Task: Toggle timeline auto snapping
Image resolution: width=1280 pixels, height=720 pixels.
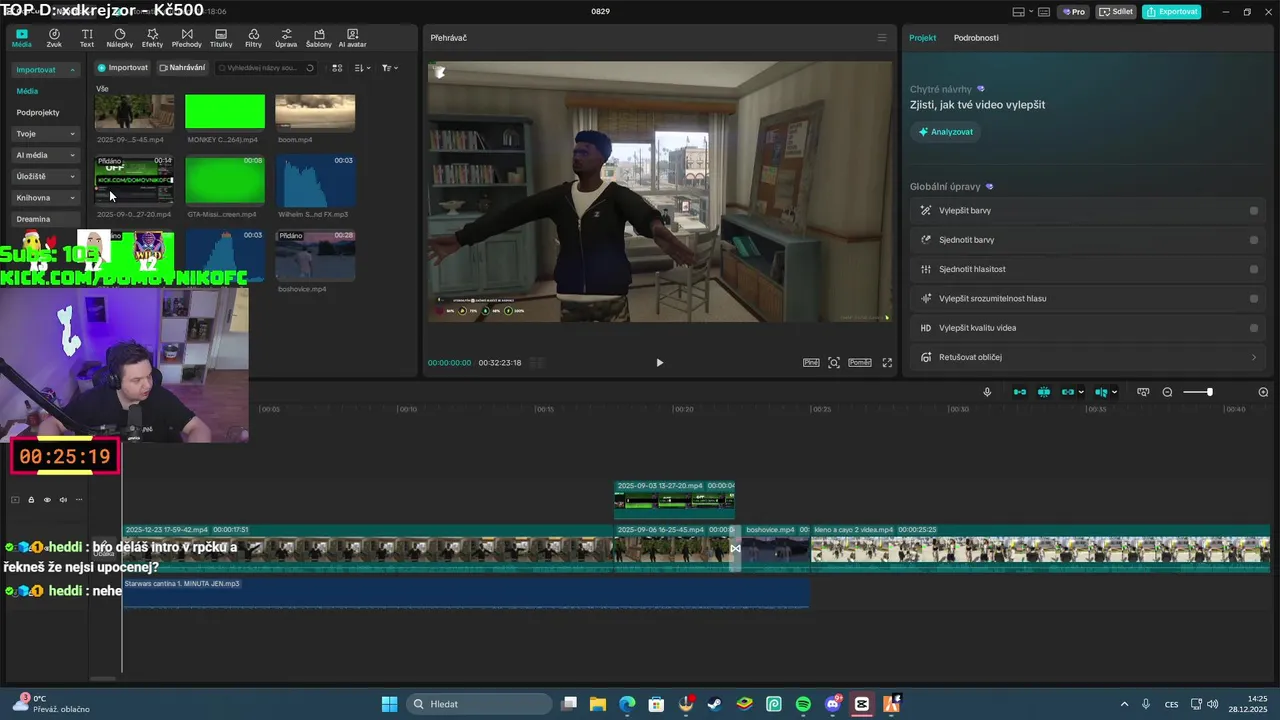Action: pyautogui.click(x=1044, y=392)
